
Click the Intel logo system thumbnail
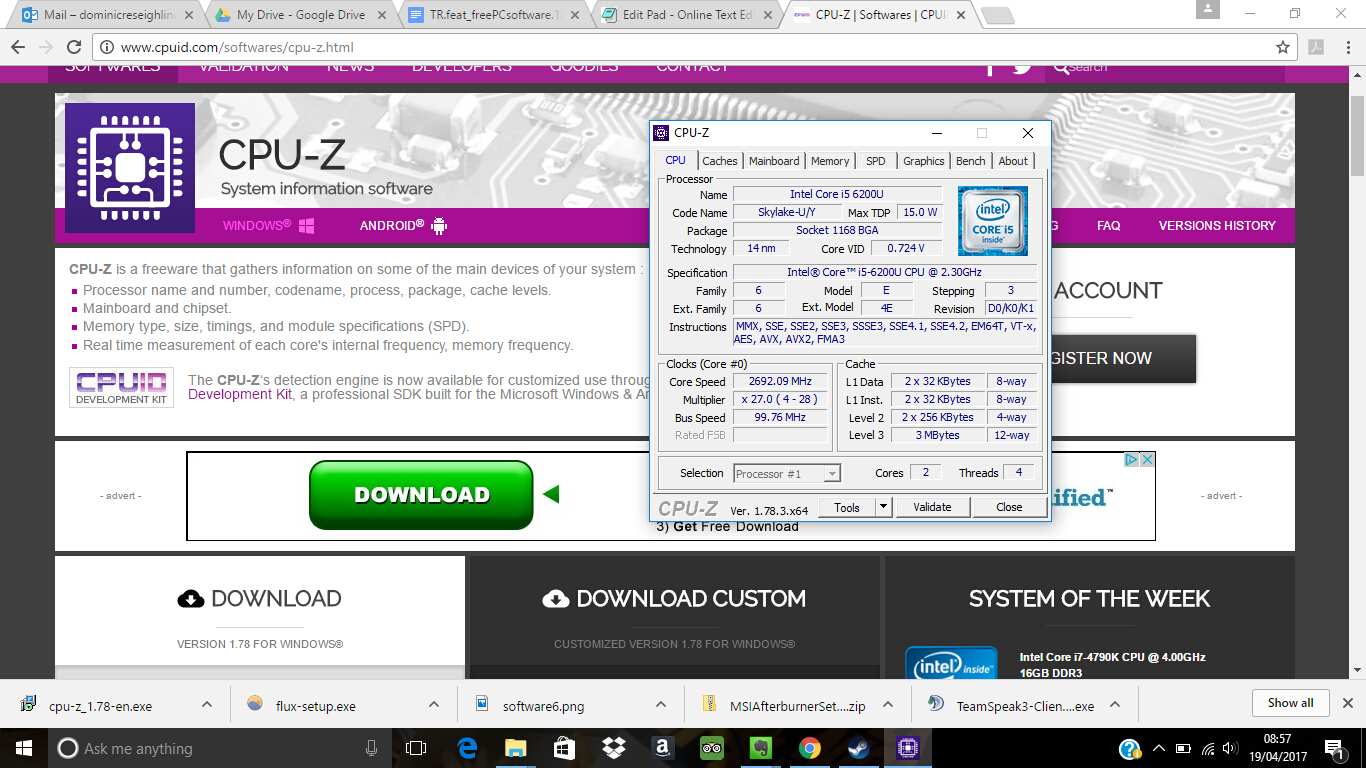(x=951, y=664)
